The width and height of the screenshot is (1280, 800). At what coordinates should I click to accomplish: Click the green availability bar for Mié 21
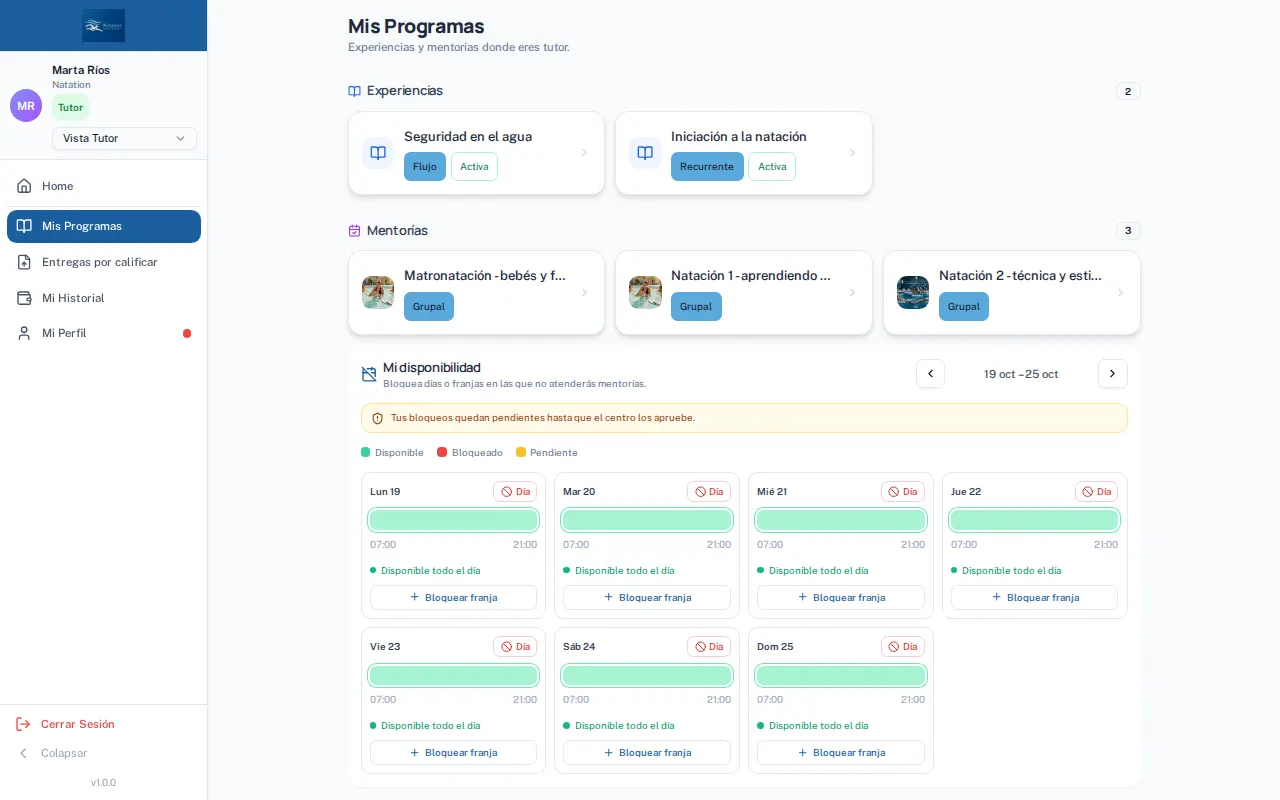841,520
